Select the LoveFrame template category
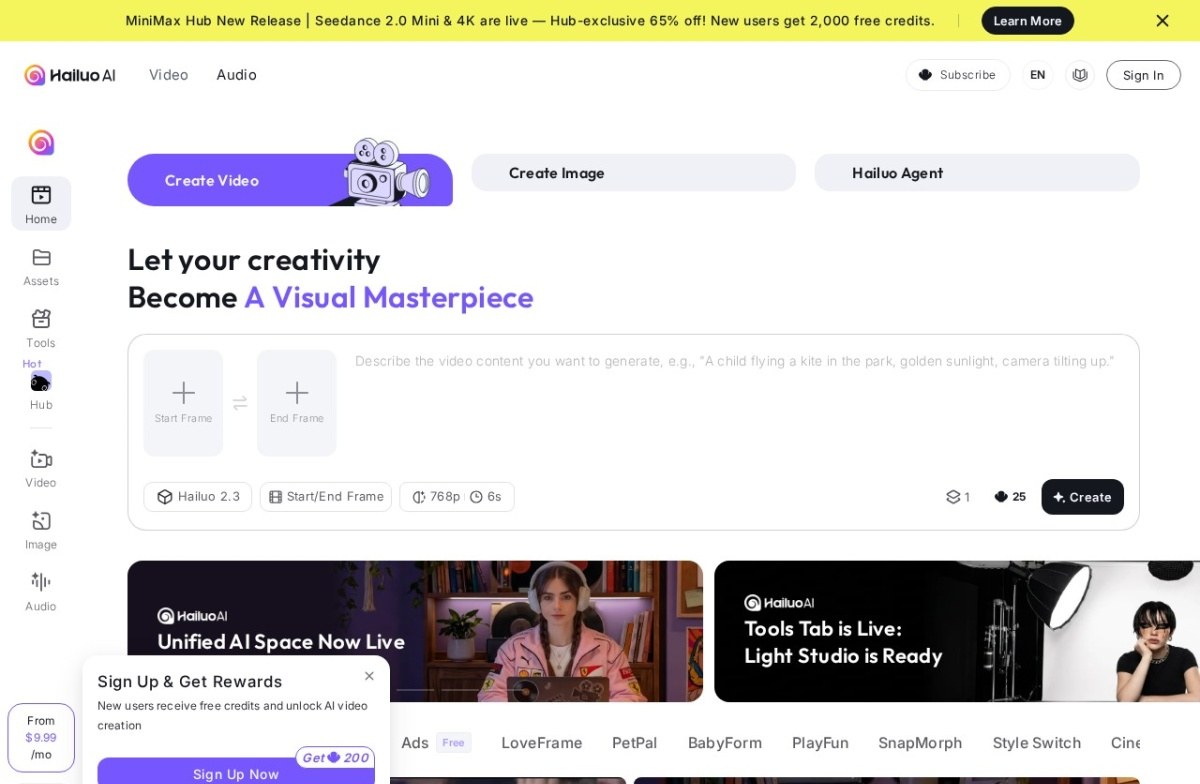The image size is (1200, 784). pos(542,743)
